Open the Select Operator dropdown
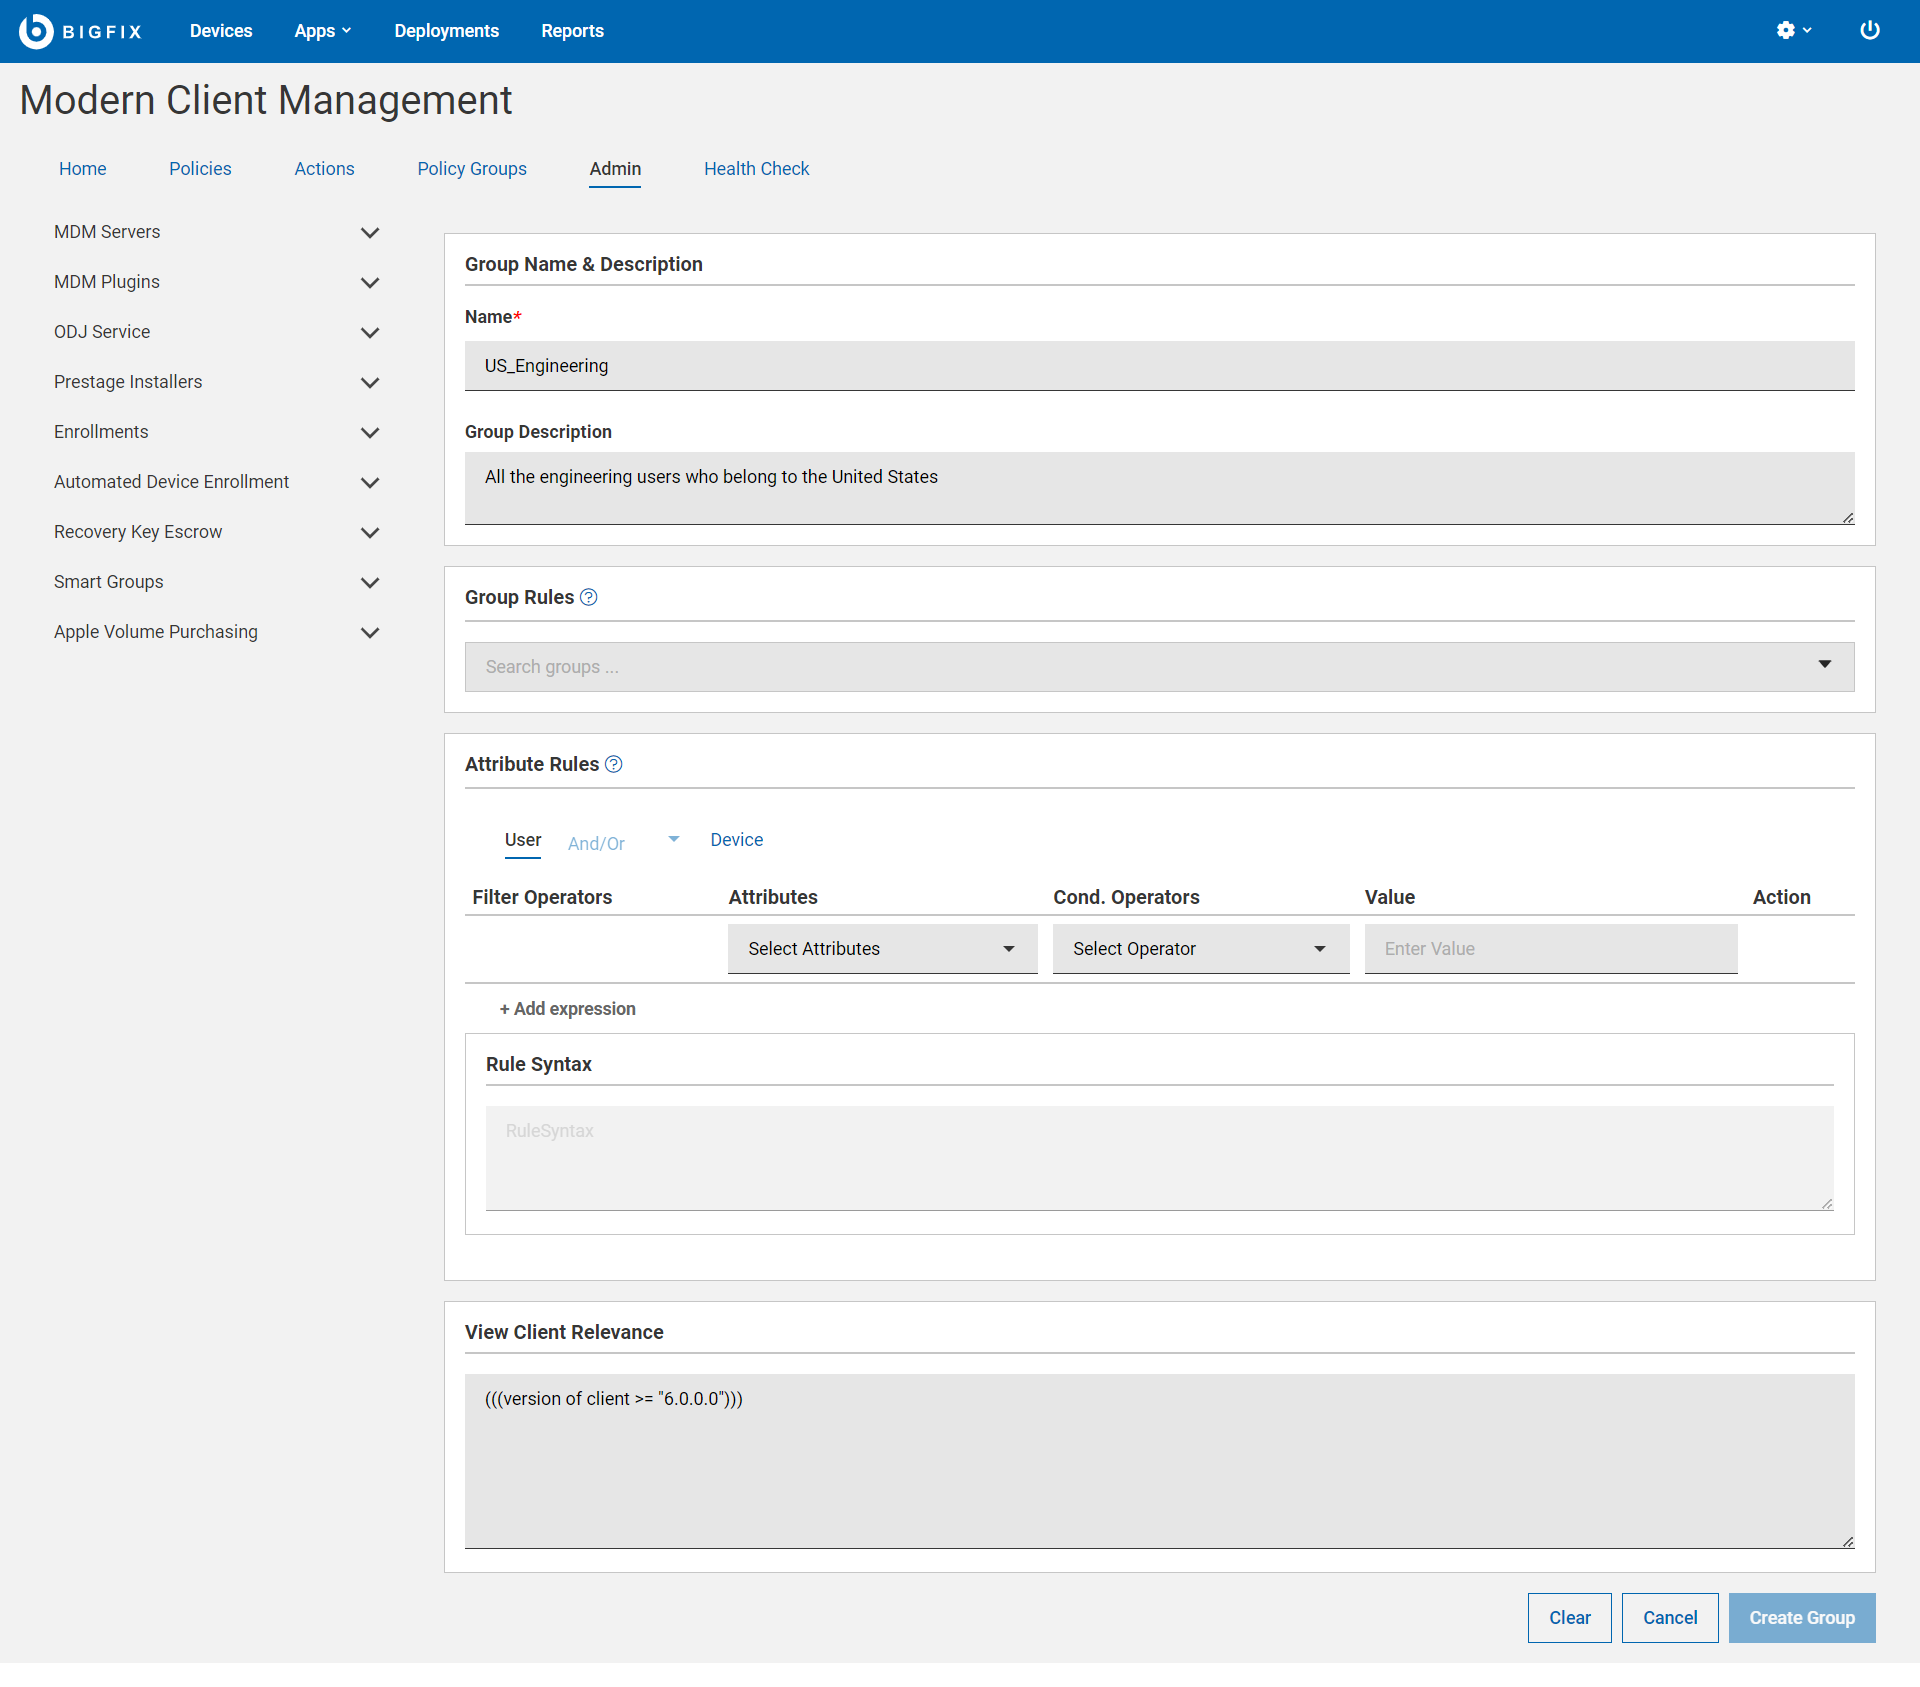The width and height of the screenshot is (1920, 1687). [x=1200, y=948]
